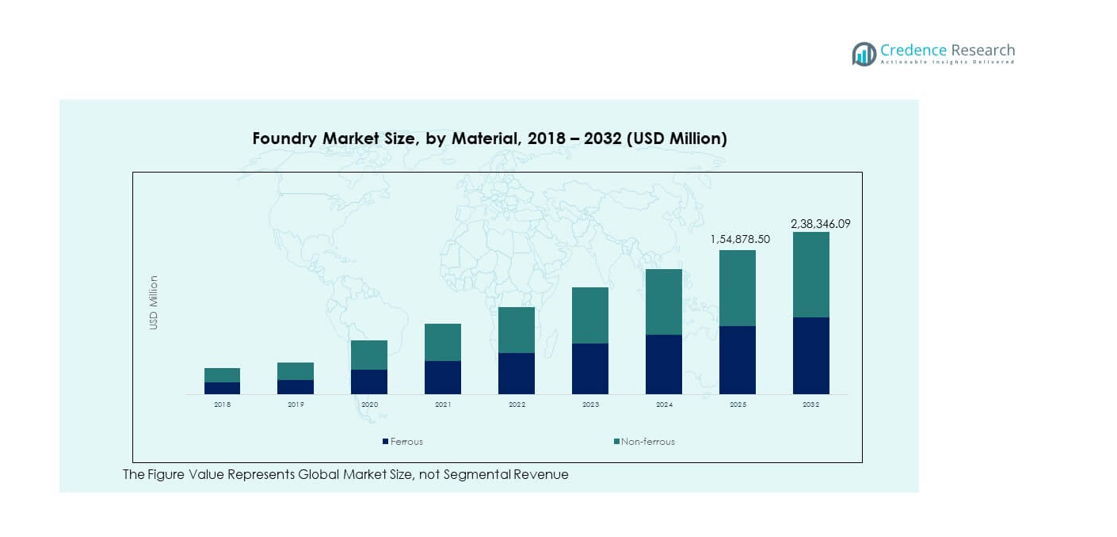The image size is (1117, 537).
Task: Select the Non-ferrous segment of the 2021 bar
Action: point(442,342)
